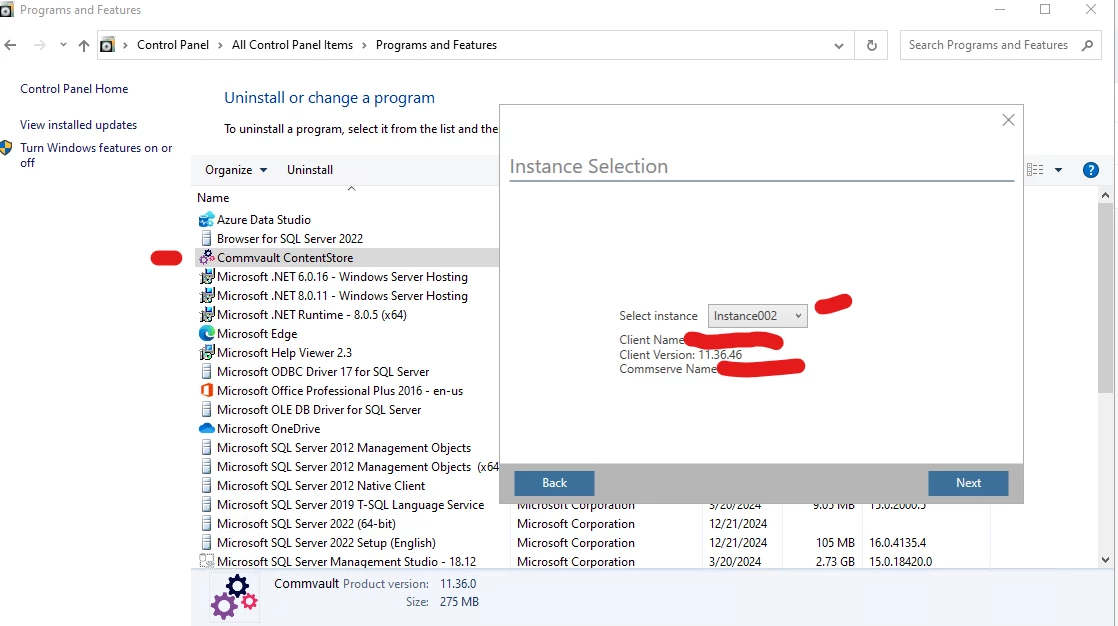The height and width of the screenshot is (626, 1118).
Task: Click the Microsoft Help Viewer 2.3 icon
Action: (x=206, y=352)
